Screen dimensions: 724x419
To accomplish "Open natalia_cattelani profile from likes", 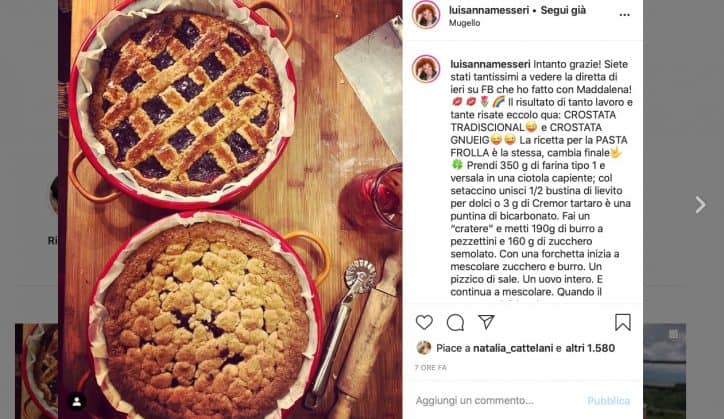I will pyautogui.click(x=513, y=348).
